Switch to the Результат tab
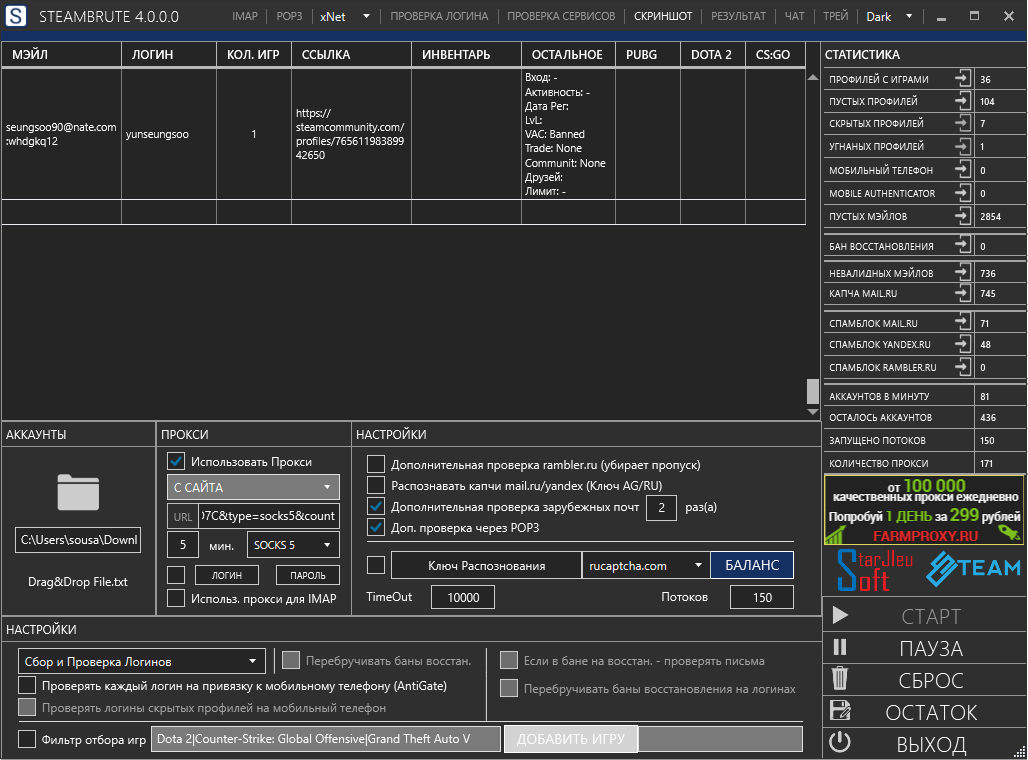 [738, 16]
